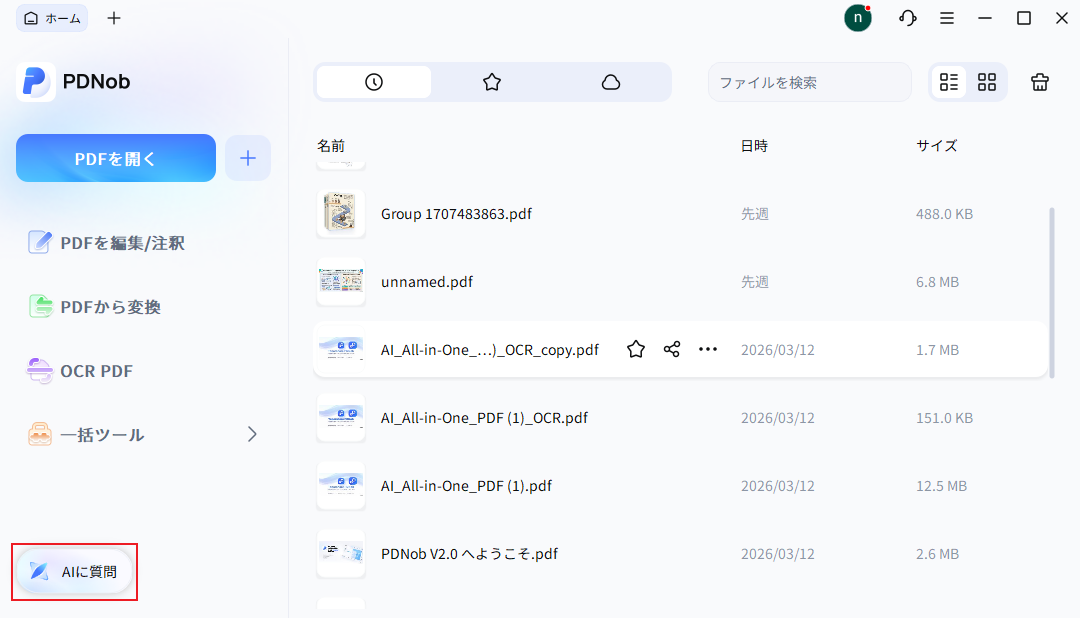This screenshot has height=618, width=1080.
Task: Open the trash bin for deleted files
Action: (x=1039, y=82)
